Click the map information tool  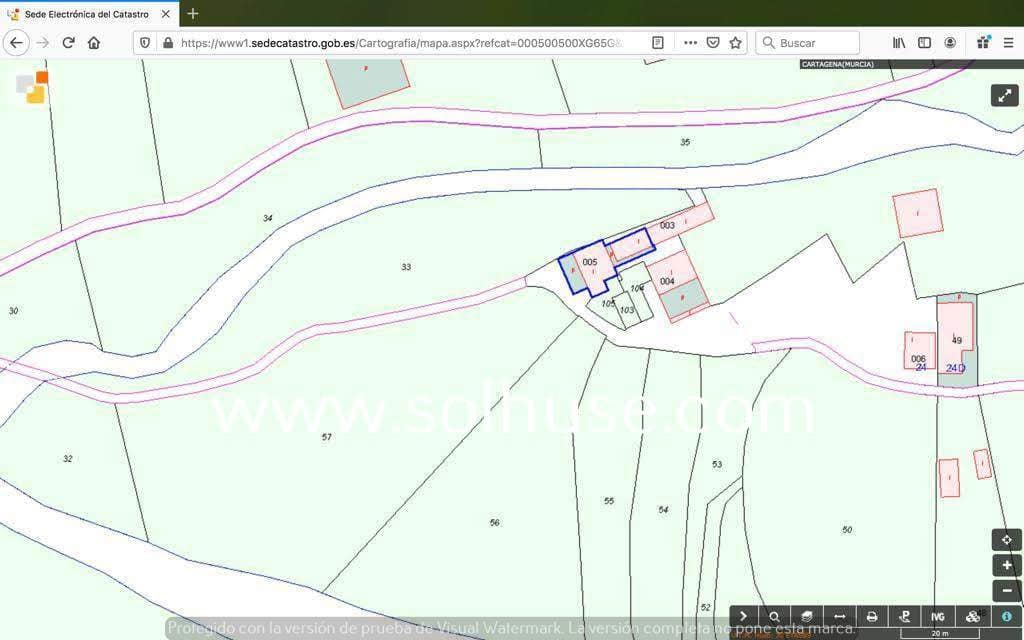tap(1006, 616)
